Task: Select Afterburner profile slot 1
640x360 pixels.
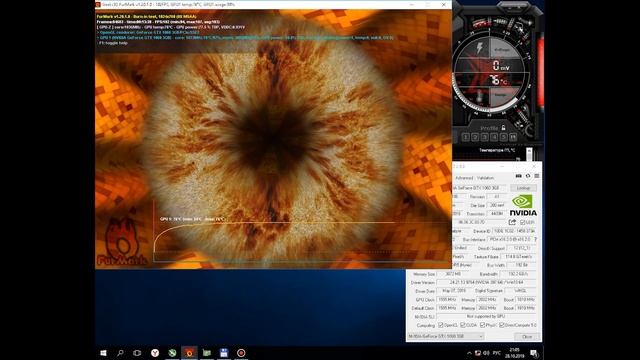Action: pos(466,137)
